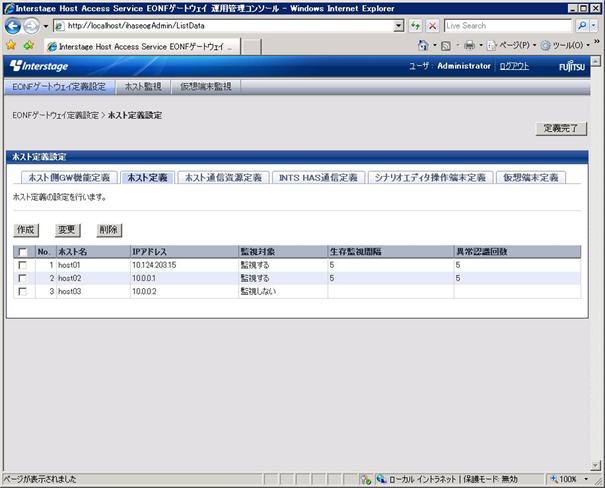Select the Interstage Host Access Service browser tab
Image resolution: width=605 pixels, height=488 pixels.
pyautogui.click(x=142, y=47)
